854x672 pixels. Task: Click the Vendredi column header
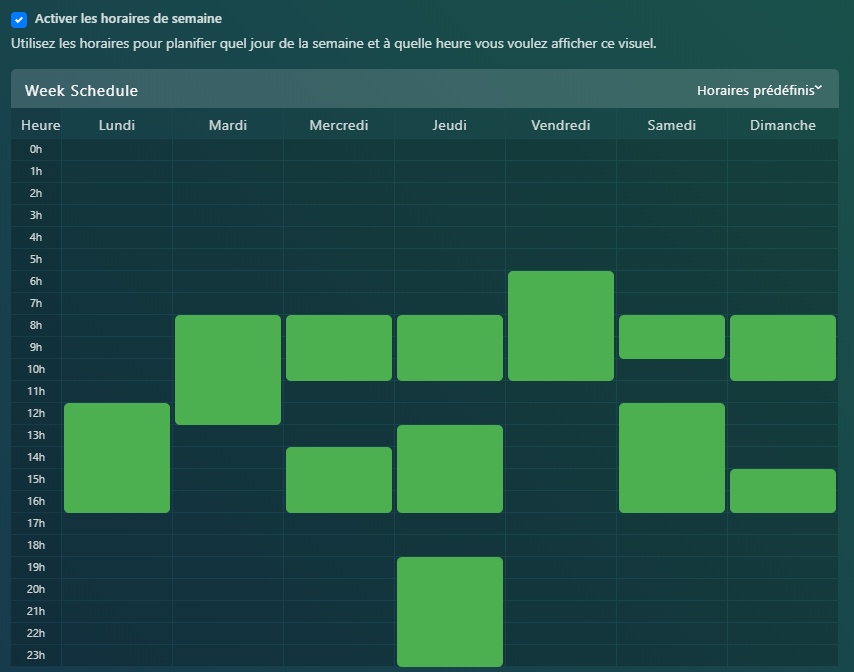point(560,125)
